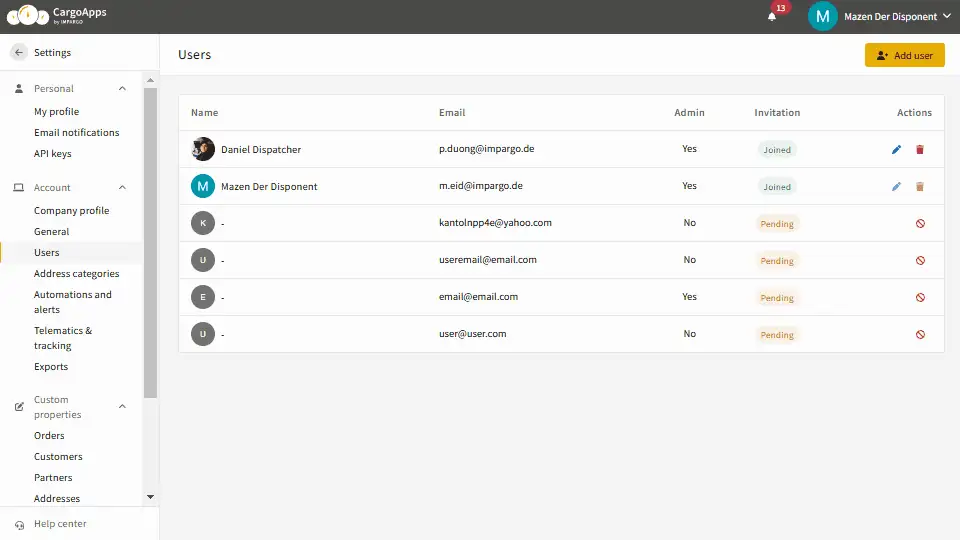Click the Mazen Der Disponent header name
This screenshot has height=540, width=960.
[890, 17]
